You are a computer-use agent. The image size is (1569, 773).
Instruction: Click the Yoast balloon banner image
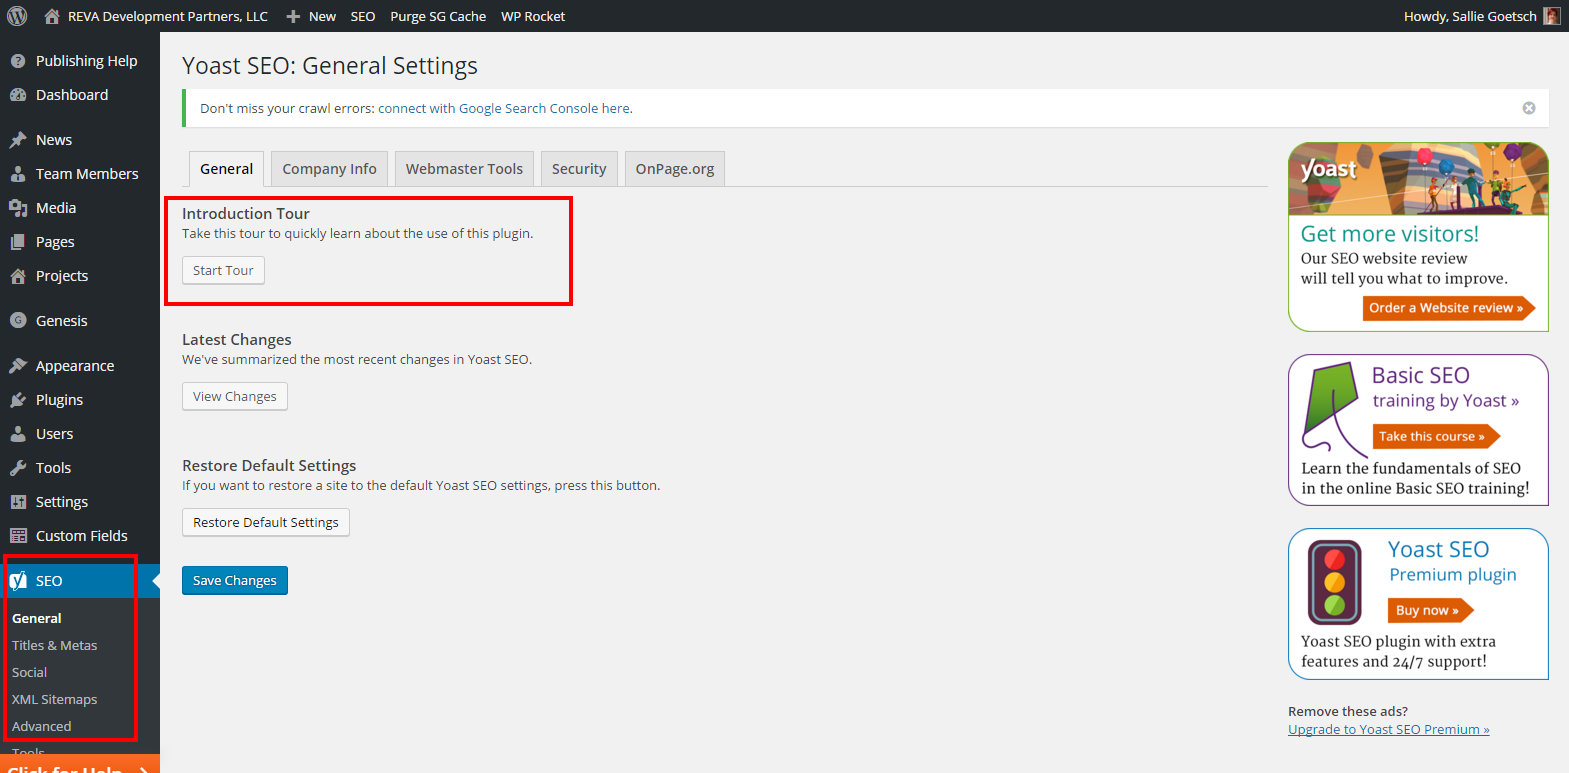click(1418, 179)
